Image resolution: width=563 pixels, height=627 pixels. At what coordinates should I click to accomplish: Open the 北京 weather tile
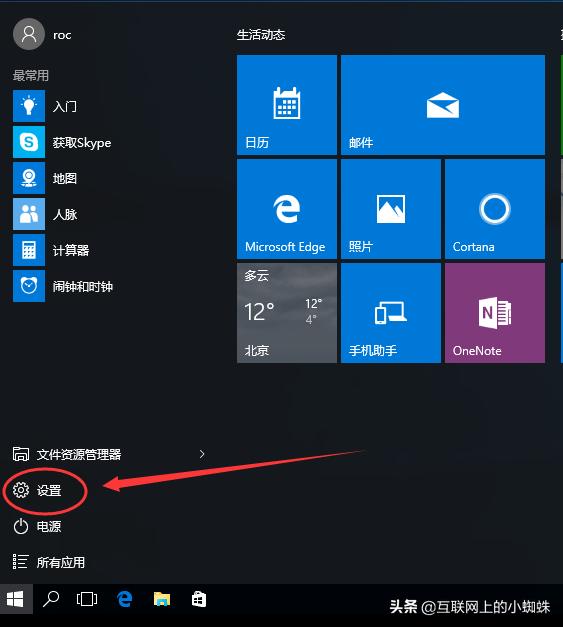click(x=287, y=313)
